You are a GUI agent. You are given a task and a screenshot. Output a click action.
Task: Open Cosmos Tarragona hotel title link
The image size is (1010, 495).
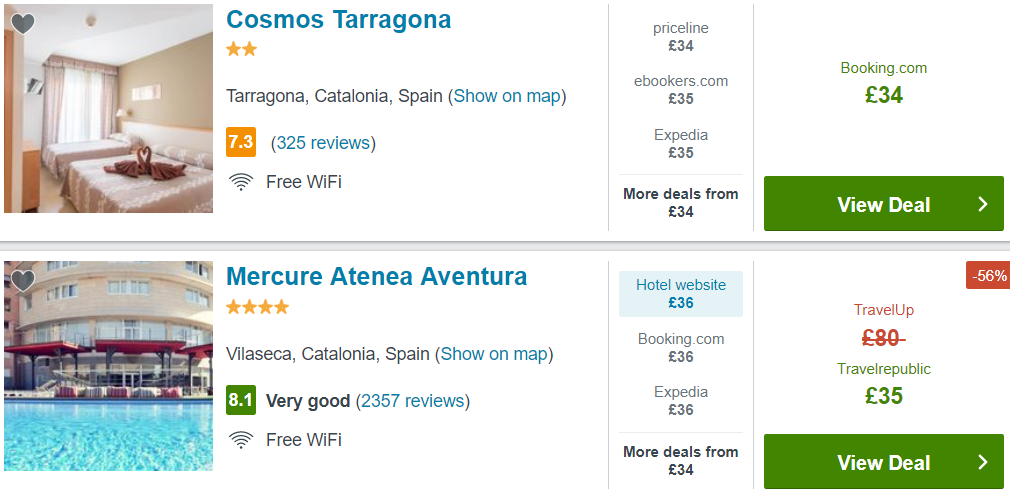click(339, 19)
